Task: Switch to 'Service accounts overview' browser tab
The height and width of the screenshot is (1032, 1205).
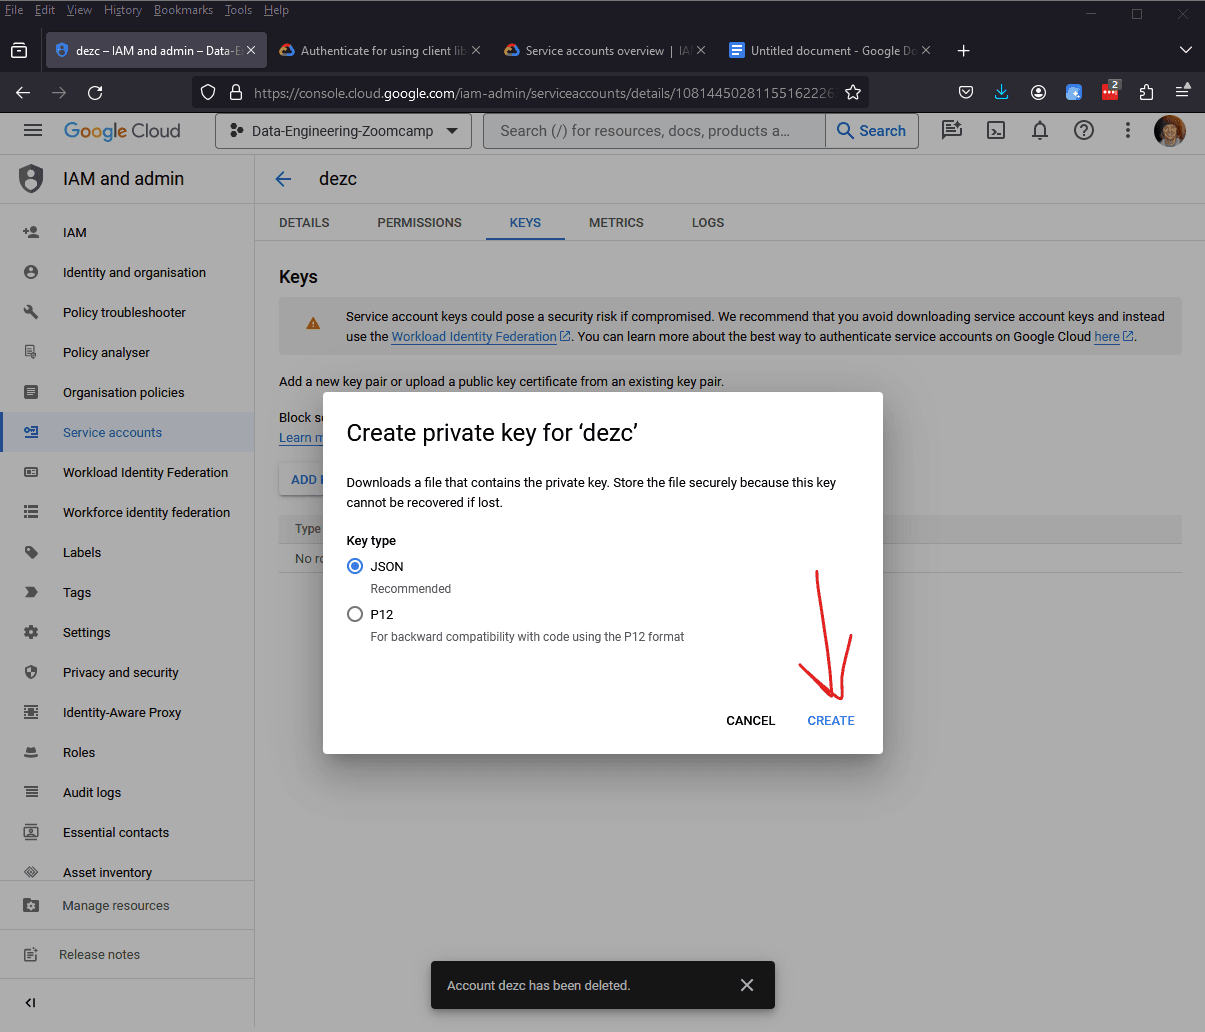Action: (x=606, y=50)
